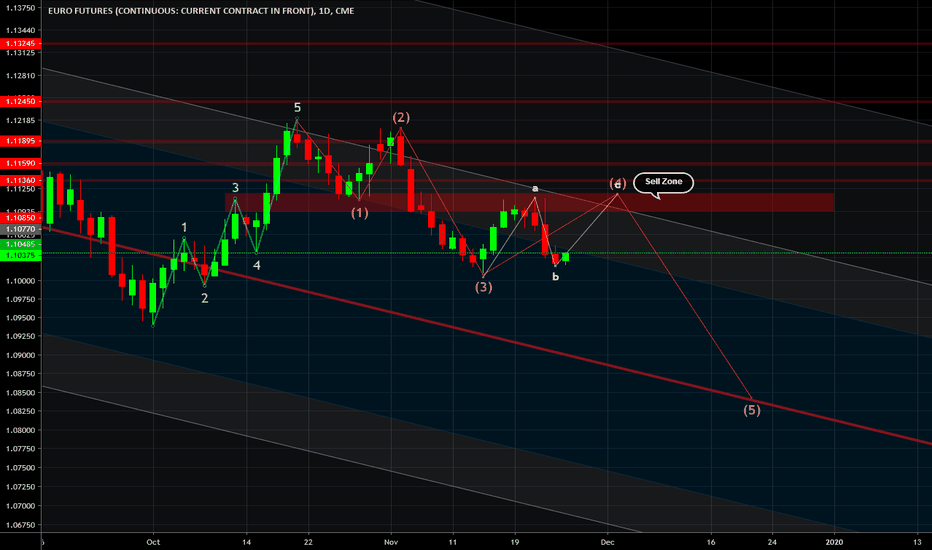Select the white wave label 5 at the October peak
Screen dimensions: 932x550
point(297,108)
